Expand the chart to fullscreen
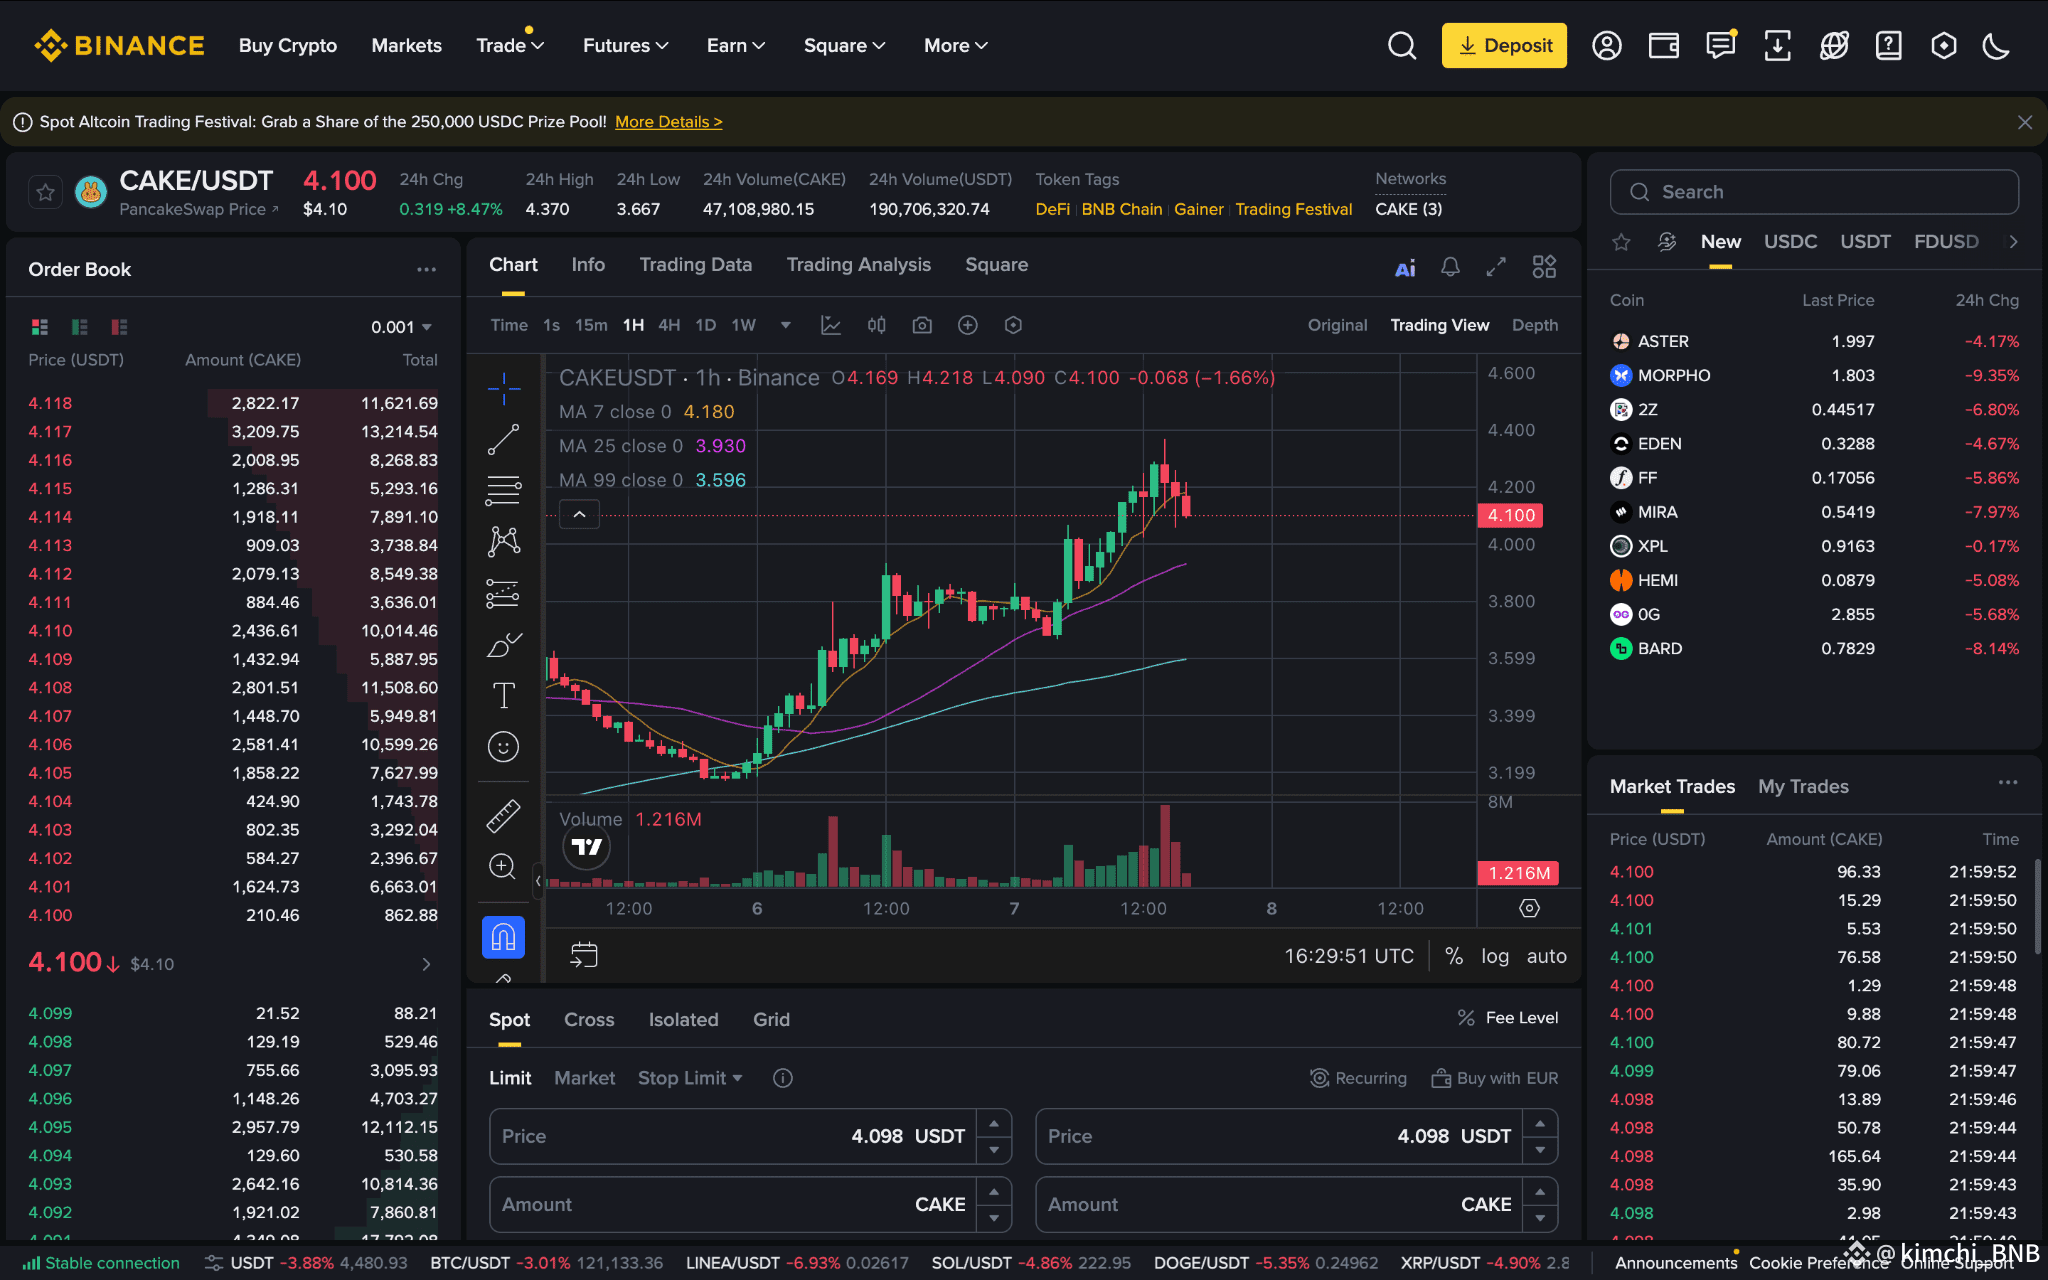 pyautogui.click(x=1496, y=267)
